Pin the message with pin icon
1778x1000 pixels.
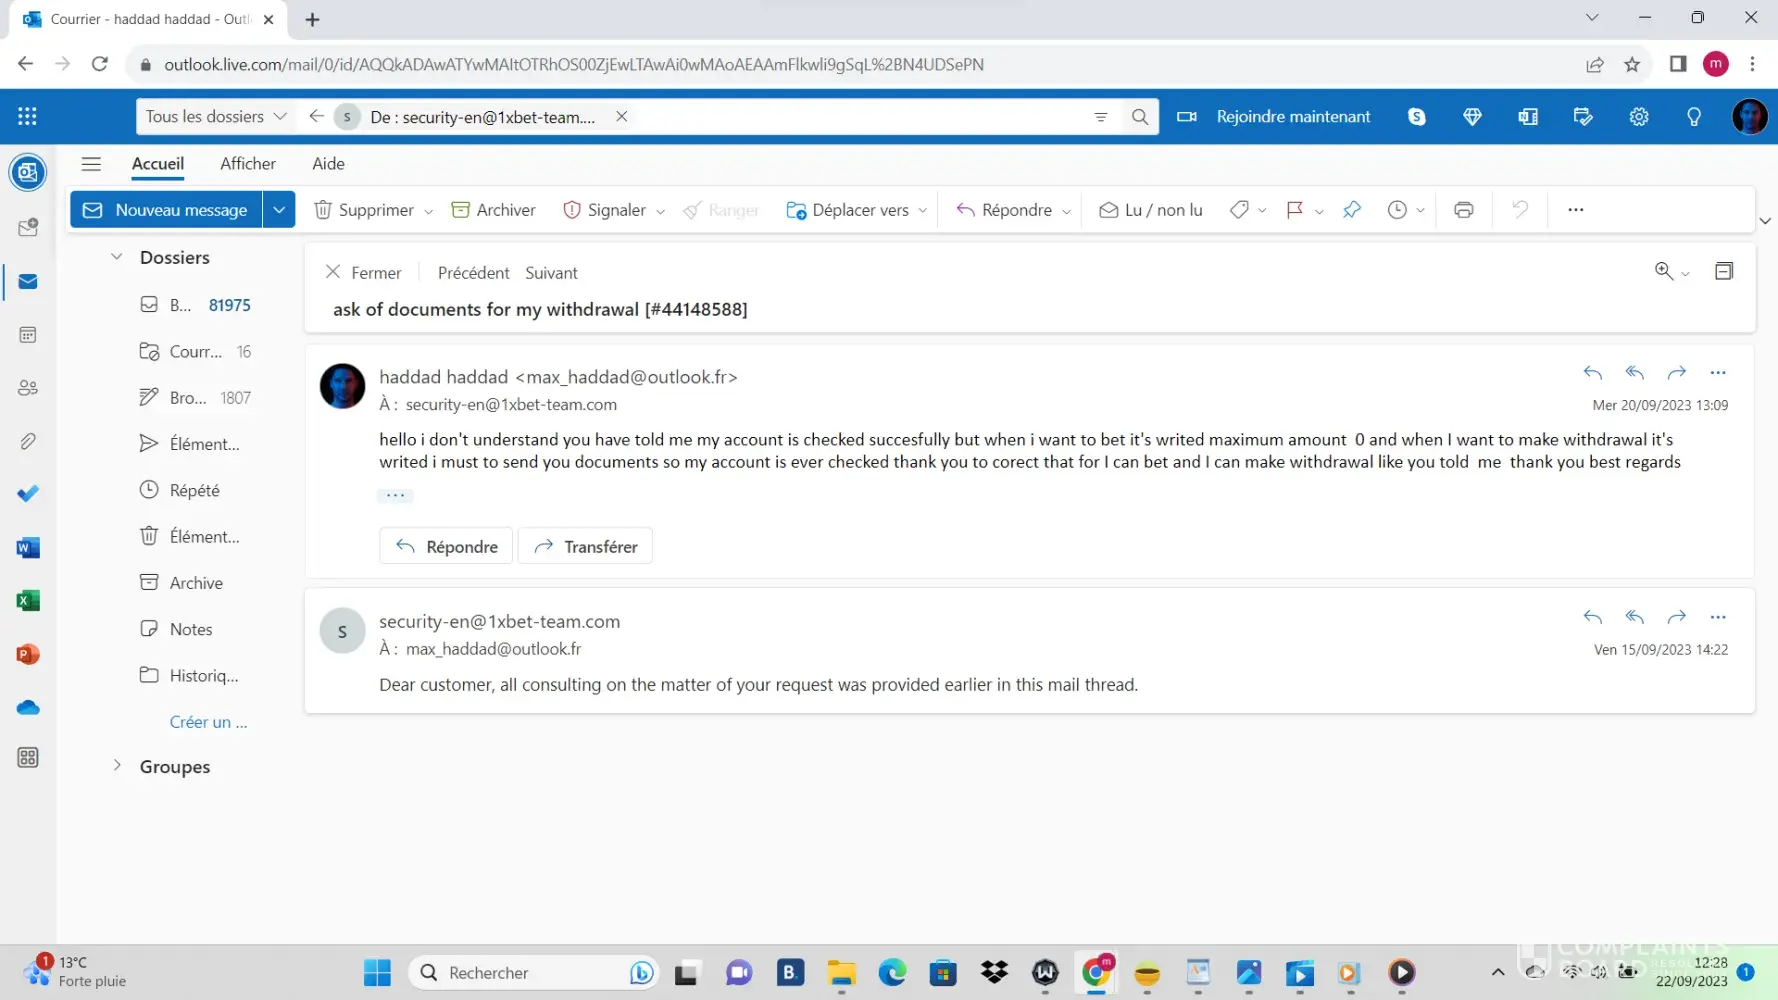[1351, 210]
